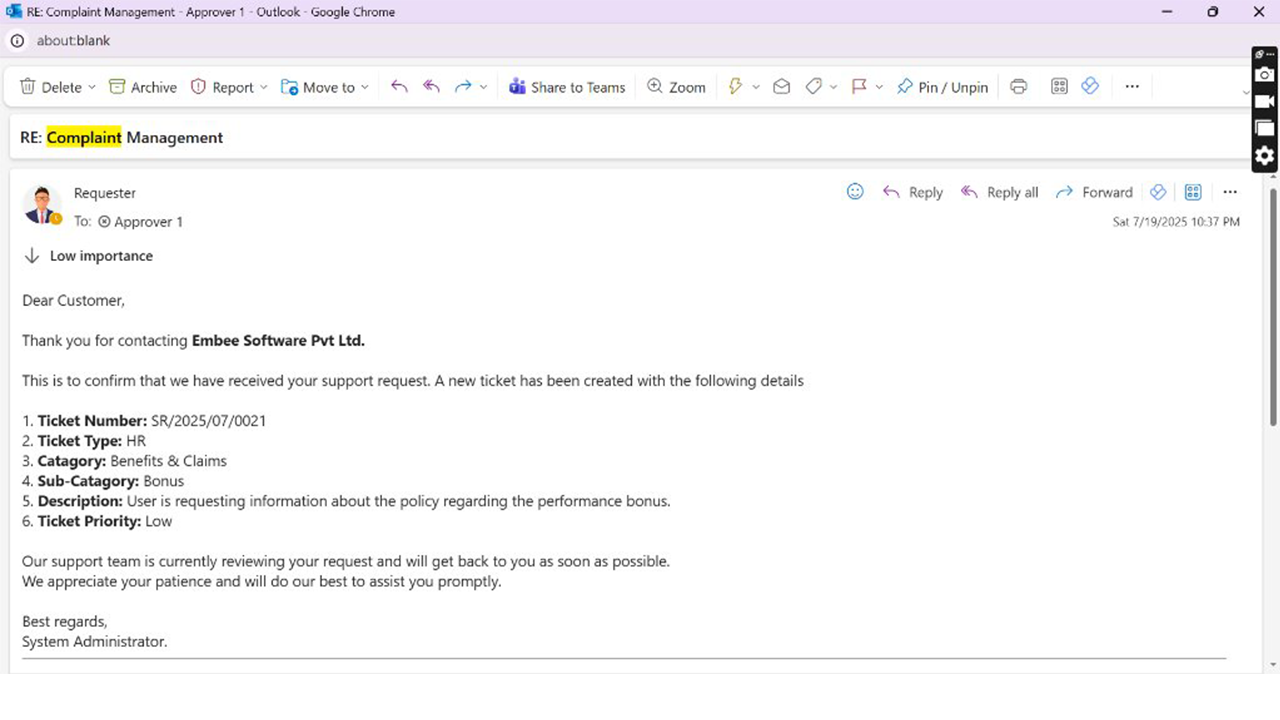Click the Apps grid icon in message header

1193,192
